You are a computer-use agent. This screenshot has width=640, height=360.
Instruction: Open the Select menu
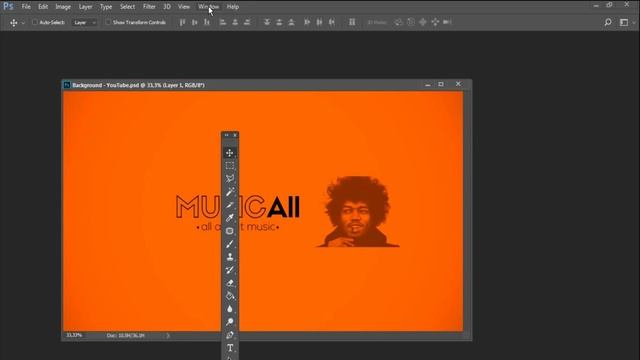(127, 7)
